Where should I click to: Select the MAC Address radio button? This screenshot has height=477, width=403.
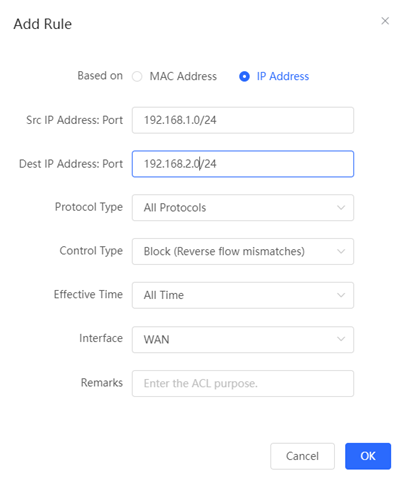(x=137, y=76)
